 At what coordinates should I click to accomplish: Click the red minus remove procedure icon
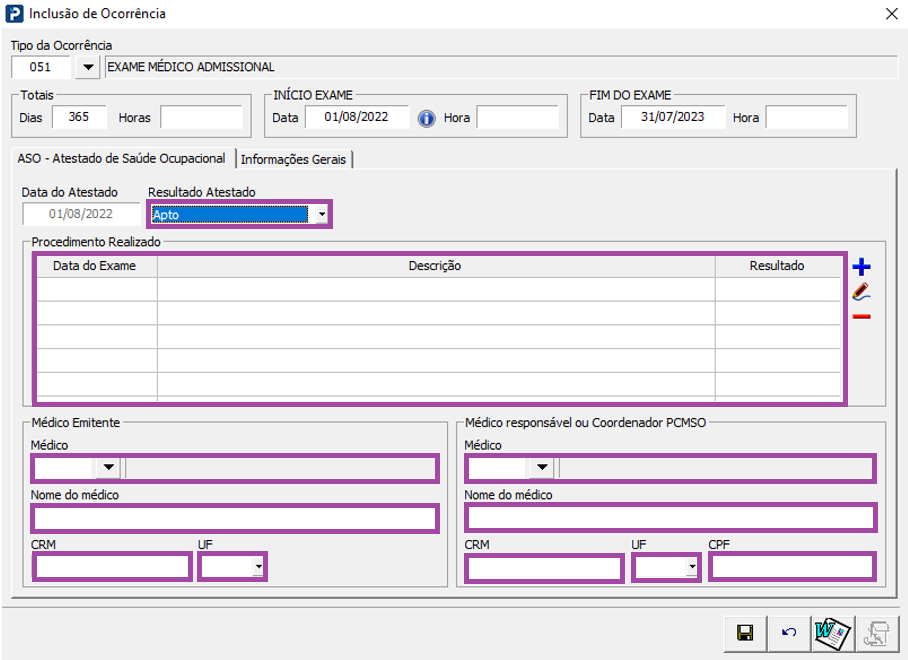pyautogui.click(x=861, y=317)
